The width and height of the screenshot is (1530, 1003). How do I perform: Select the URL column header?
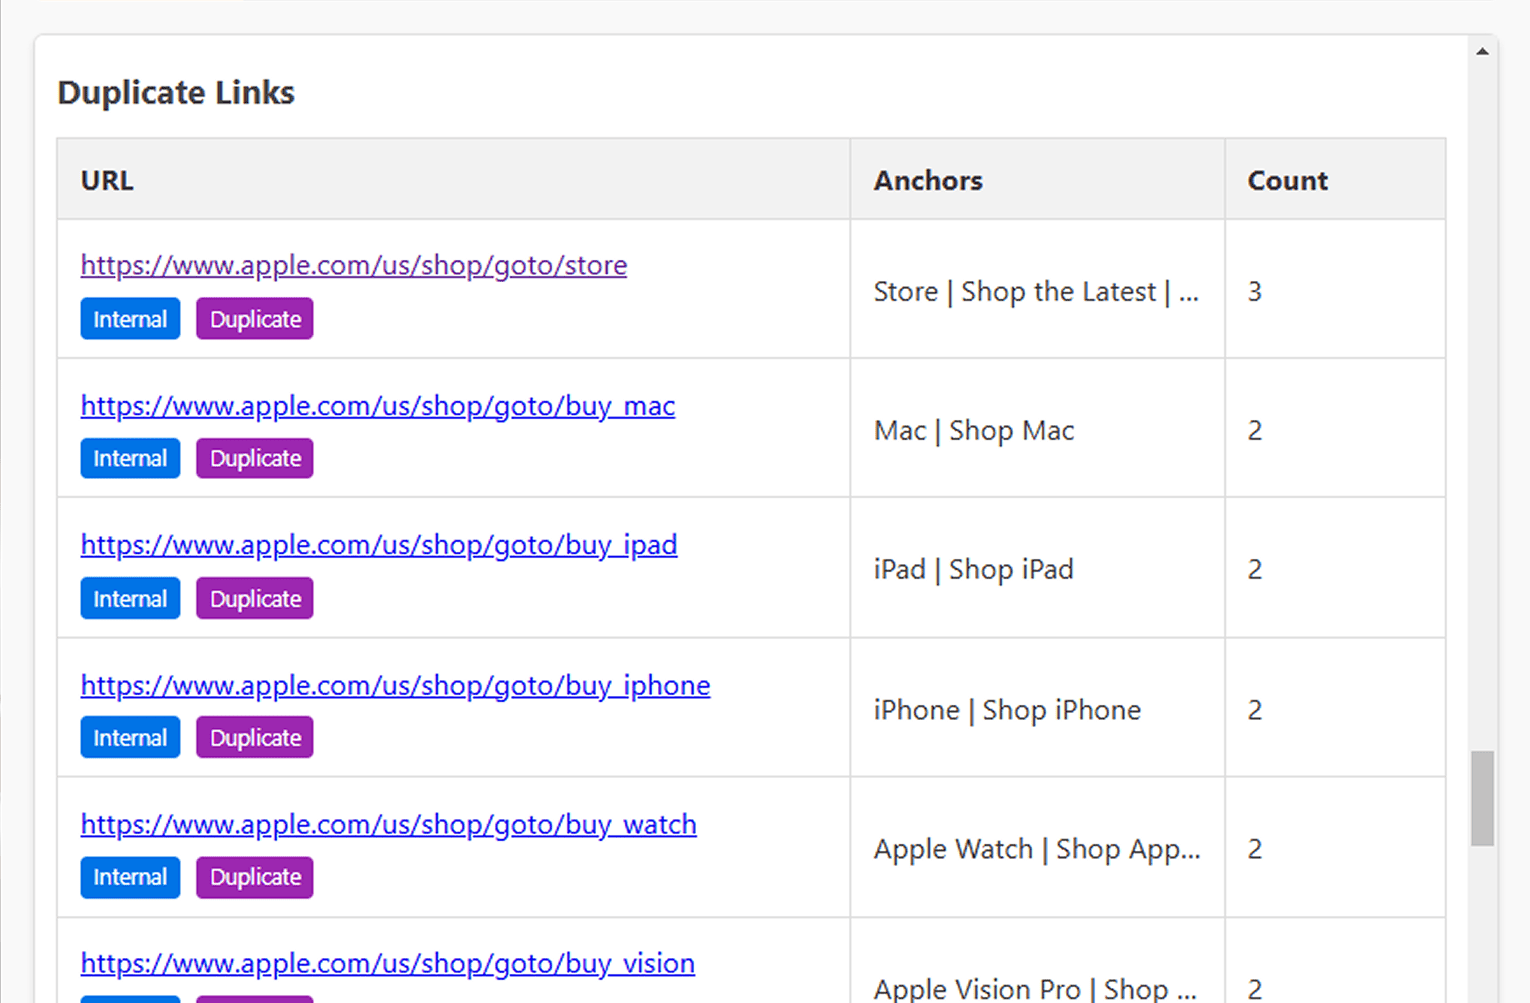107,180
